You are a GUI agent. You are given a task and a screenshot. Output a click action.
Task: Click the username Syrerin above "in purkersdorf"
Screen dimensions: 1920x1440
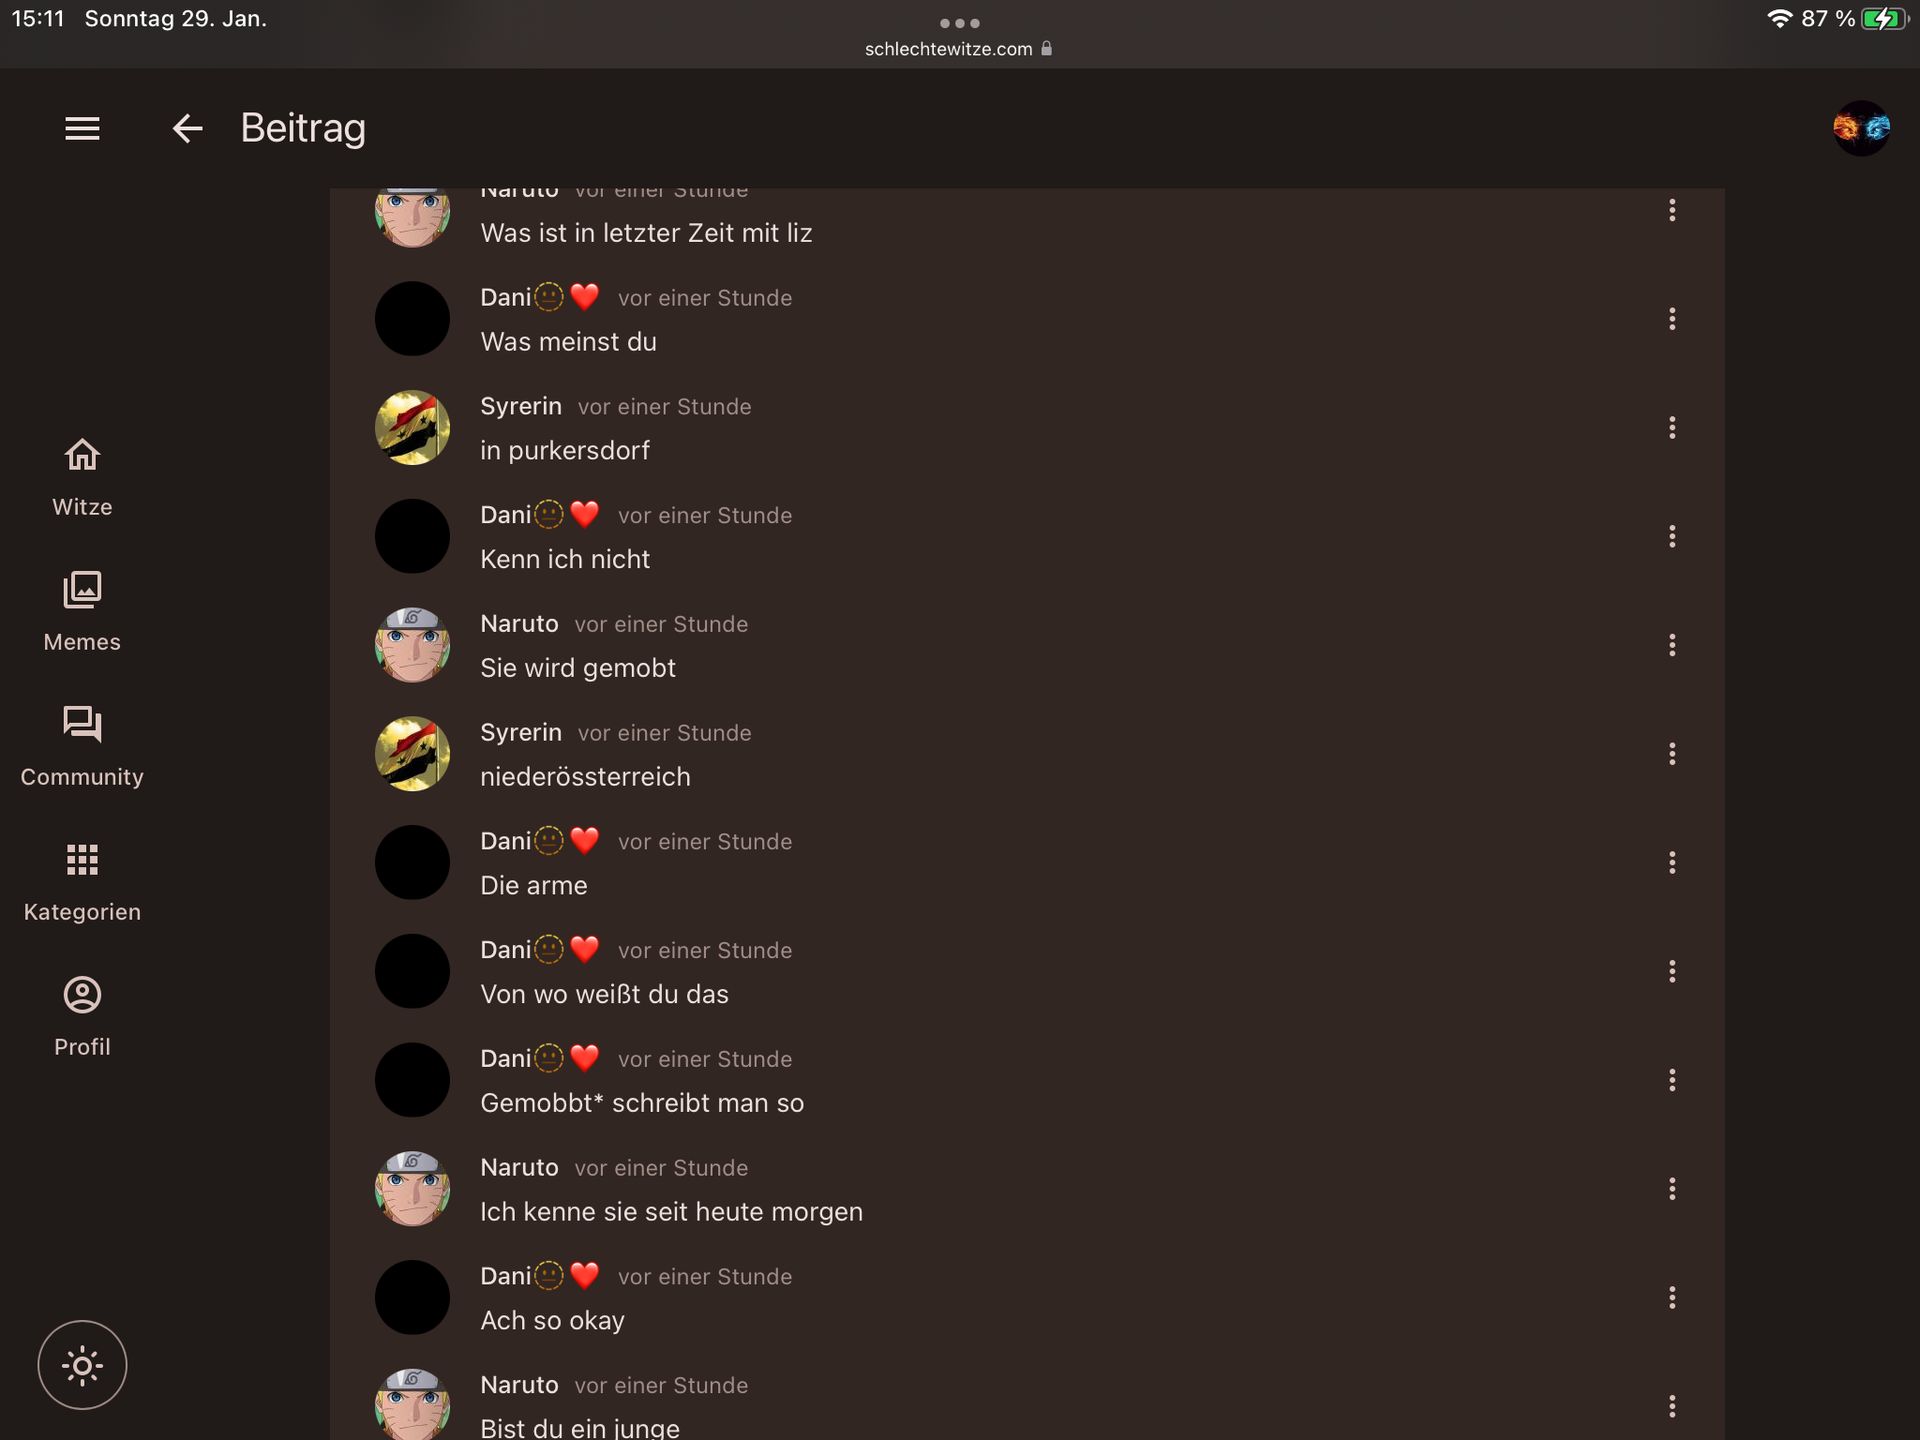coord(521,406)
